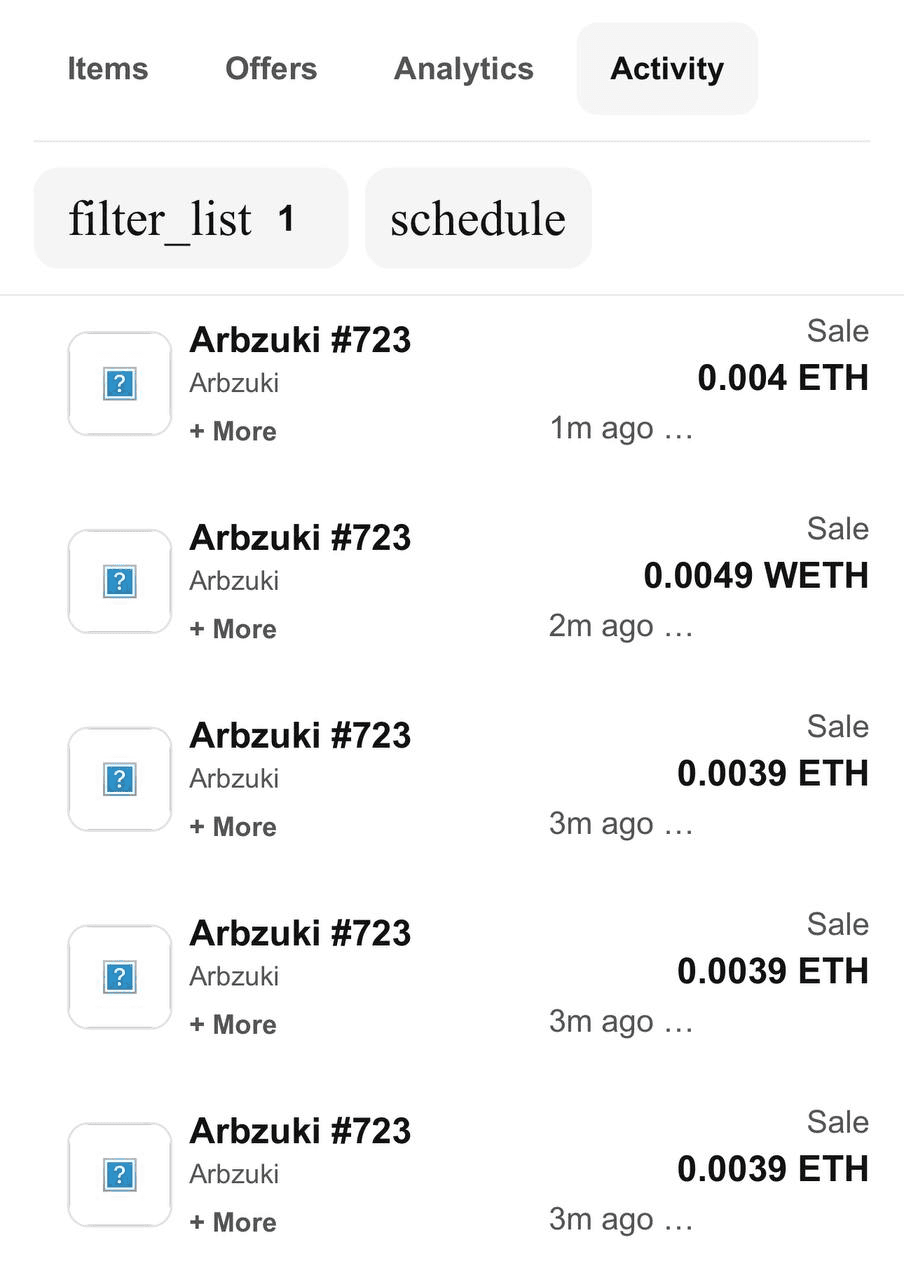Open Arbzuki #723 title in first row
Viewport: 904px width, 1280px height.
coord(300,340)
